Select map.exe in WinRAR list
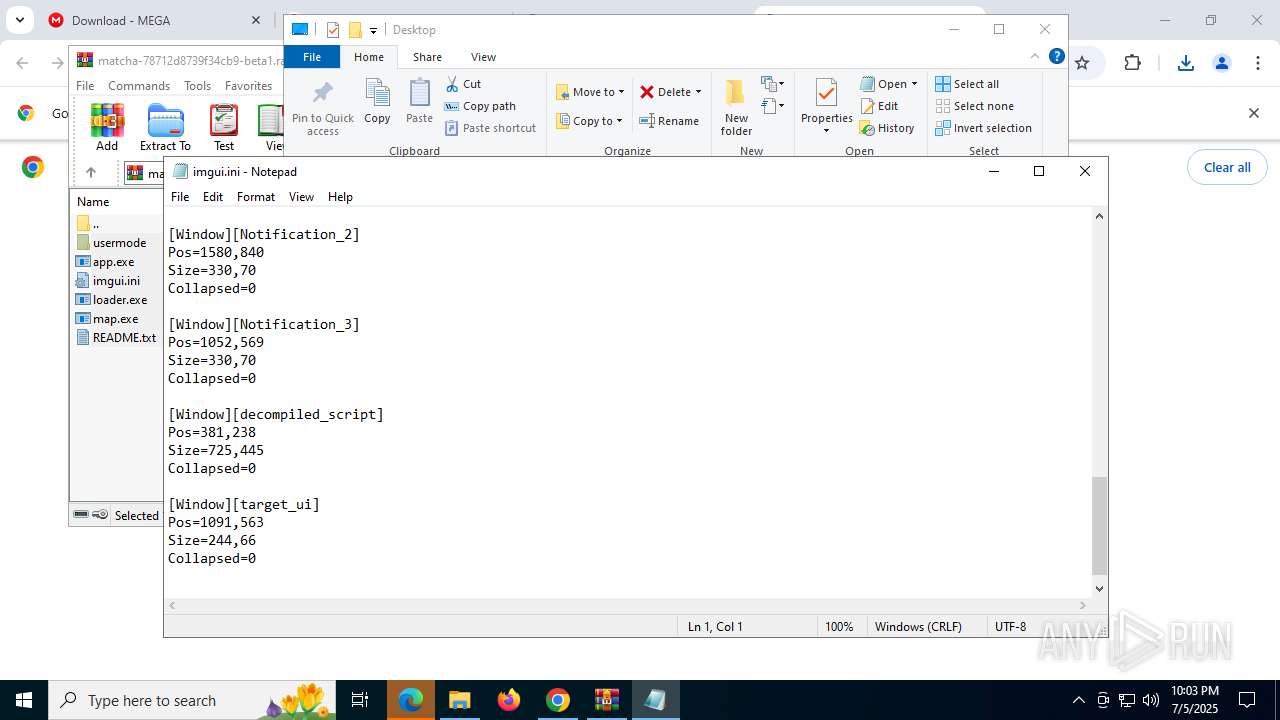The height and width of the screenshot is (720, 1280). [x=115, y=319]
